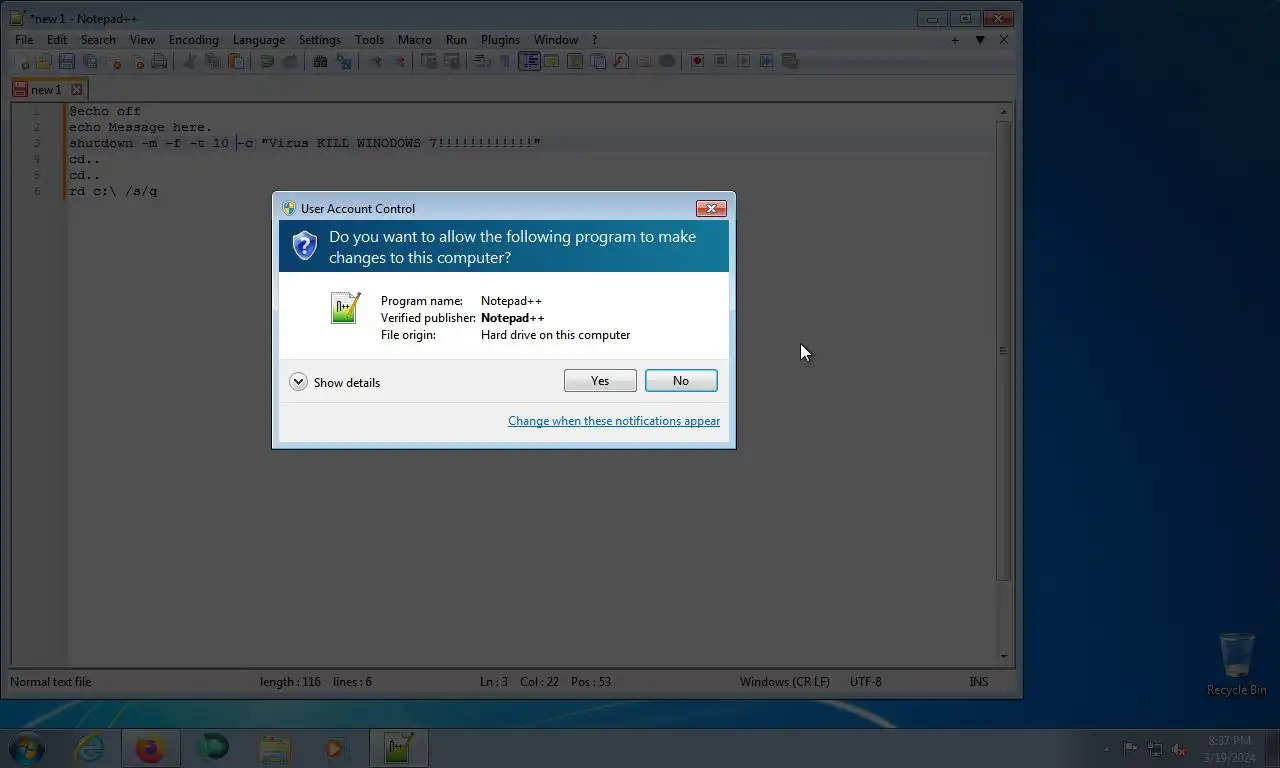Open the File menu
This screenshot has width=1280, height=768.
pos(24,40)
